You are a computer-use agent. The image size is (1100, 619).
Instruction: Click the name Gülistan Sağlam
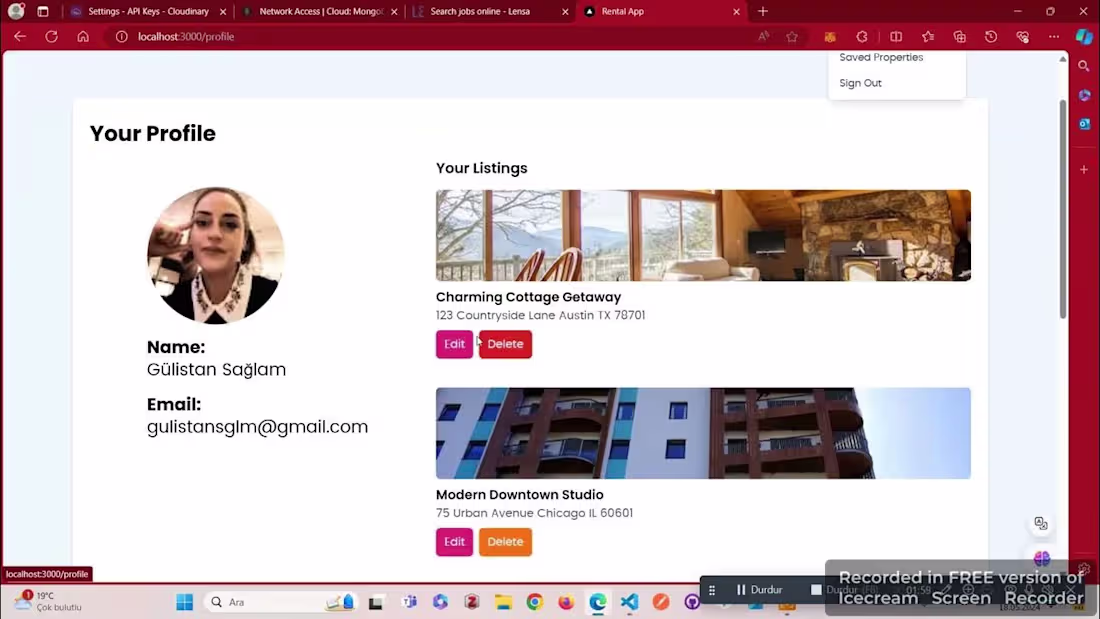pos(216,369)
